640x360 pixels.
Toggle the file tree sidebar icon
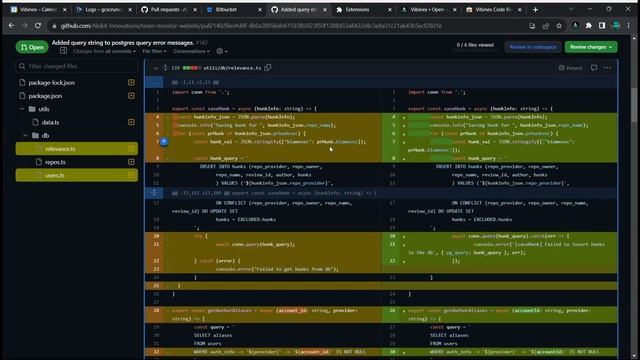click(63, 51)
